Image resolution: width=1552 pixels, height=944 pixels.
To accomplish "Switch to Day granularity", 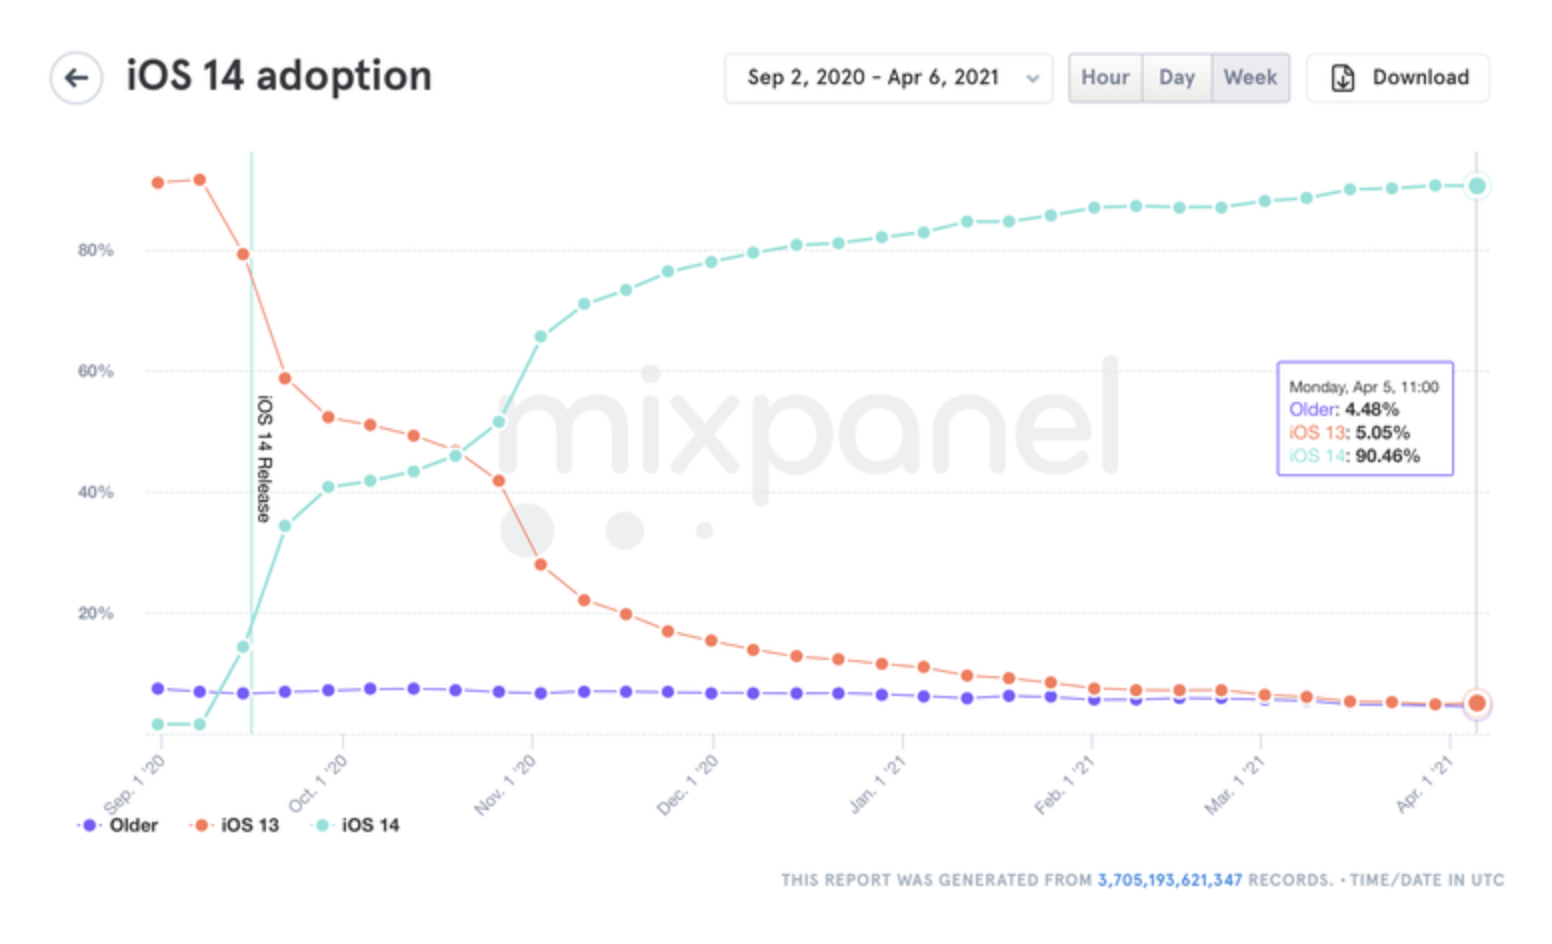I will 1177,78.
